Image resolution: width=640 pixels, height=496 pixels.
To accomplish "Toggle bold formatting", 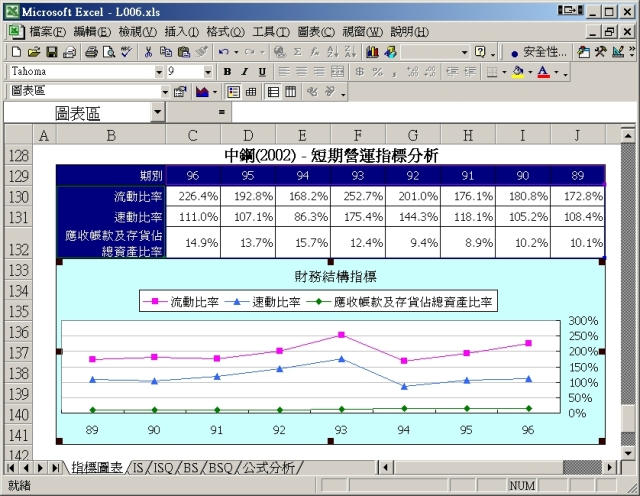I will point(227,72).
